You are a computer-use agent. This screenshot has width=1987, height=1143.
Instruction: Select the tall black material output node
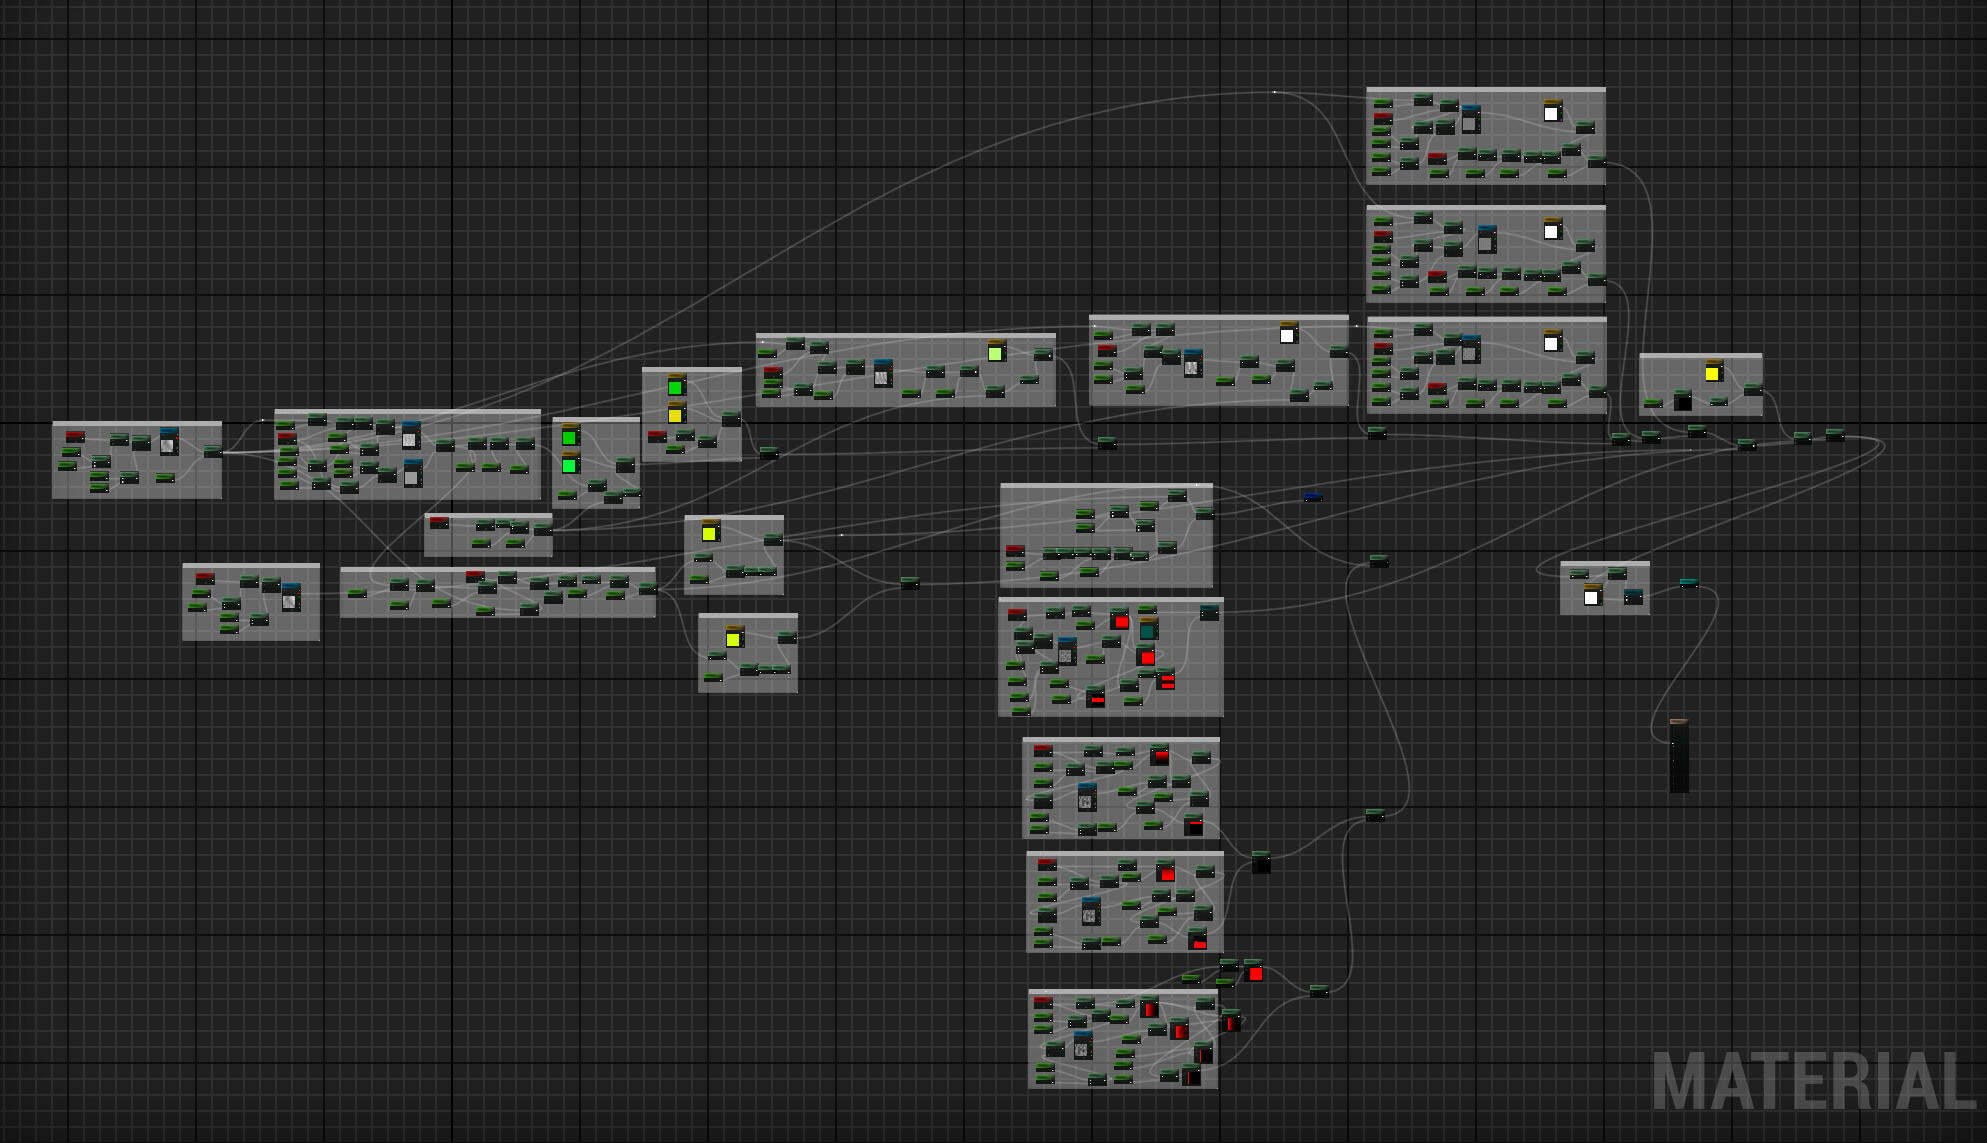[1679, 756]
